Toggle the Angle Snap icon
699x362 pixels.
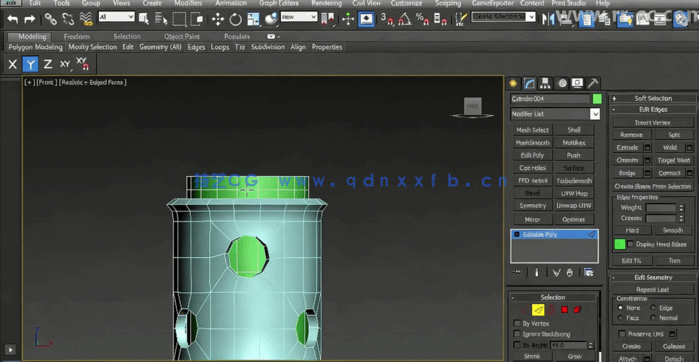point(404,19)
